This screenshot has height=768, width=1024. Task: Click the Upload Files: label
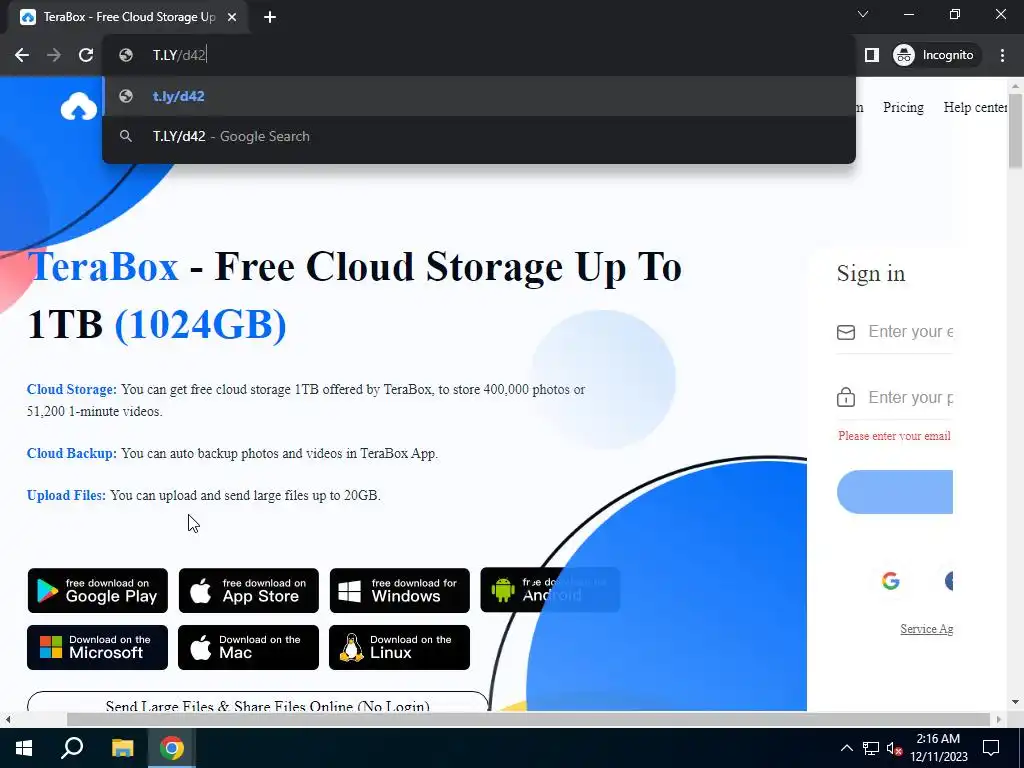coord(66,496)
